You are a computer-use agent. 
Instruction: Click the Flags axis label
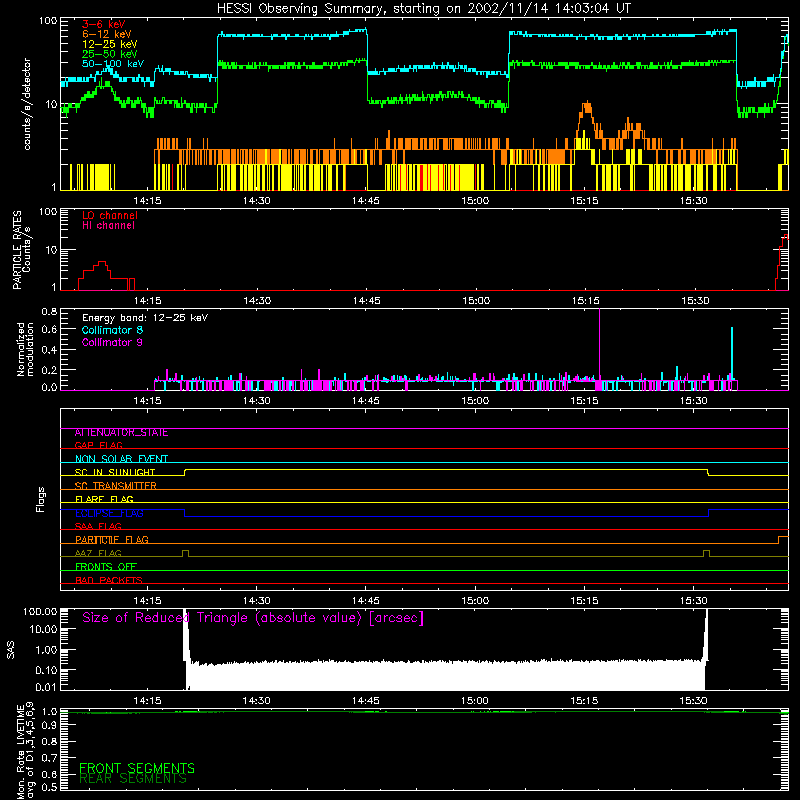[x=41, y=499]
